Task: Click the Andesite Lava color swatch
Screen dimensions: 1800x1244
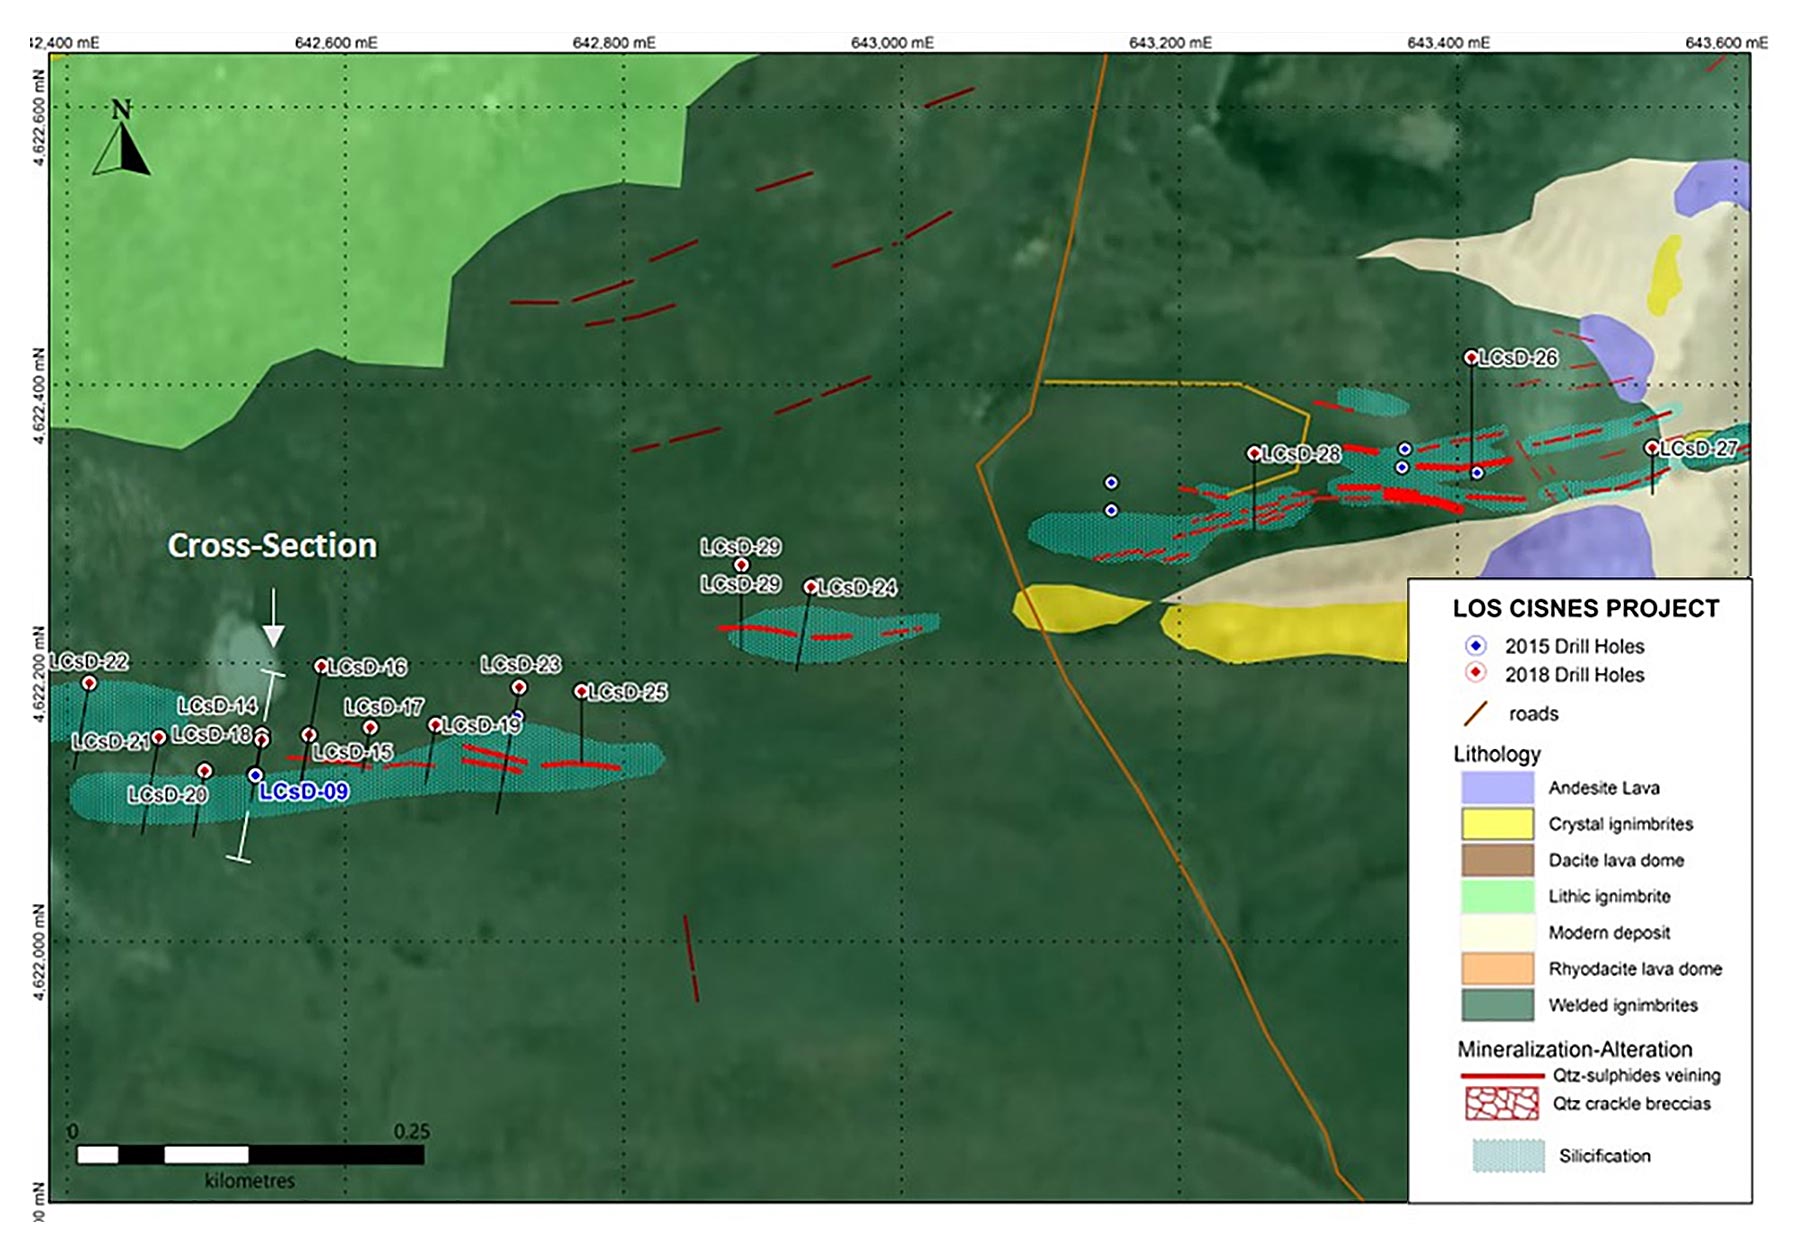Action: (x=1497, y=787)
